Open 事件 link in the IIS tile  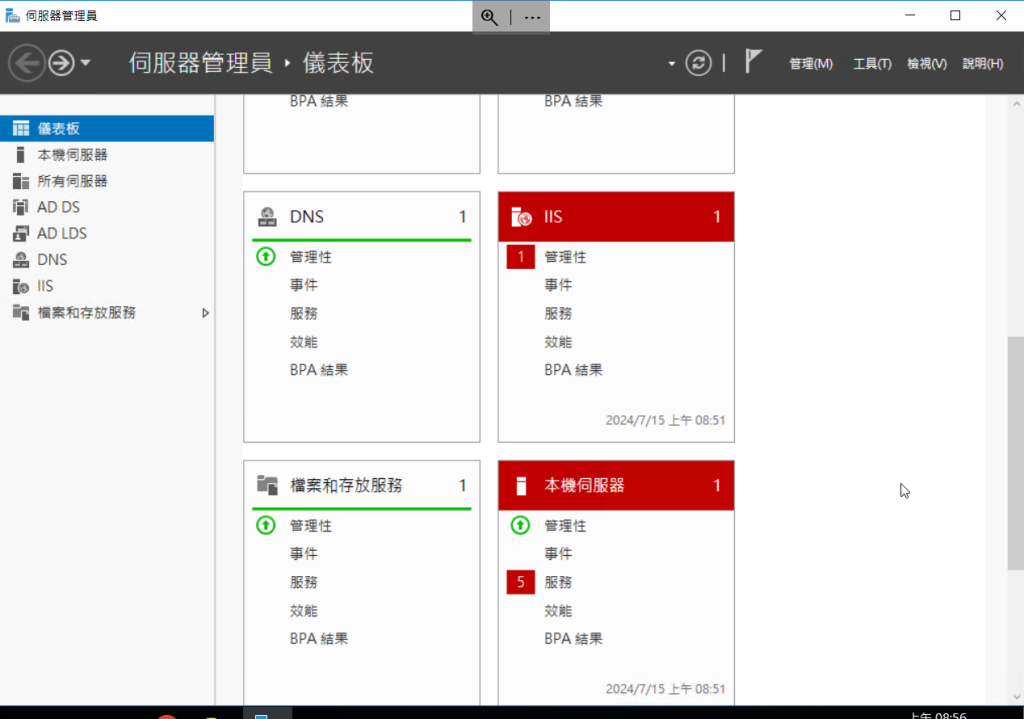558,285
